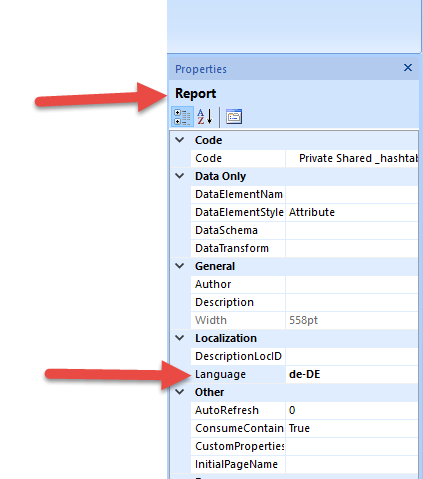Image resolution: width=423 pixels, height=479 pixels.
Task: Click the Data Only category label
Action: pos(221,176)
